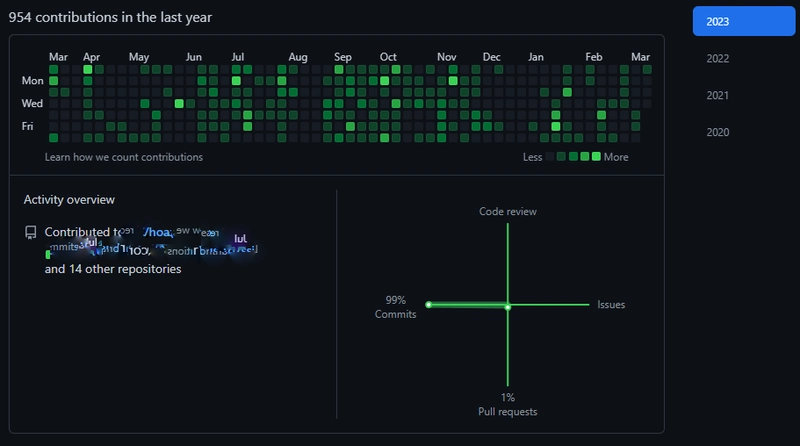
Task: Click the repository icon beside Contributed to
Action: 31,232
